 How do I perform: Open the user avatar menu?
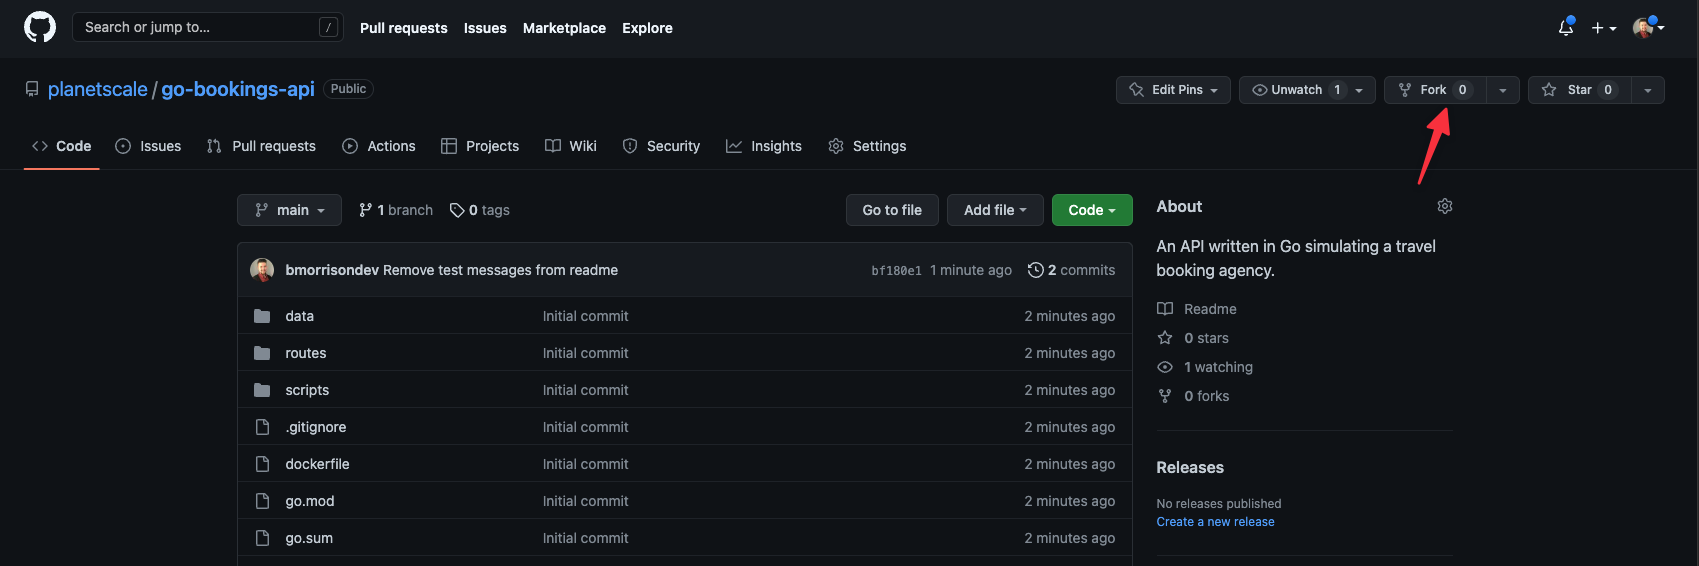1648,28
